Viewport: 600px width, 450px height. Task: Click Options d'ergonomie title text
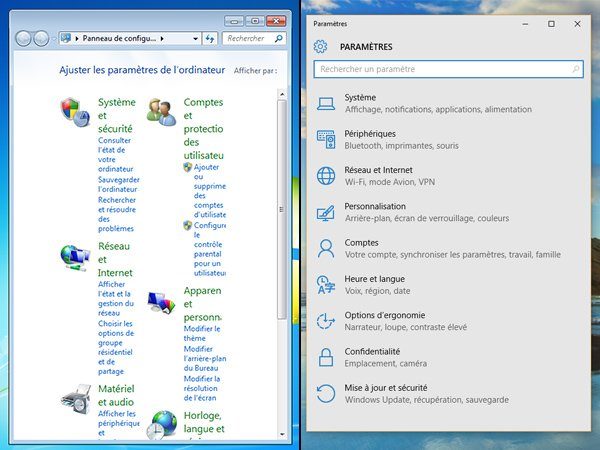[385, 315]
